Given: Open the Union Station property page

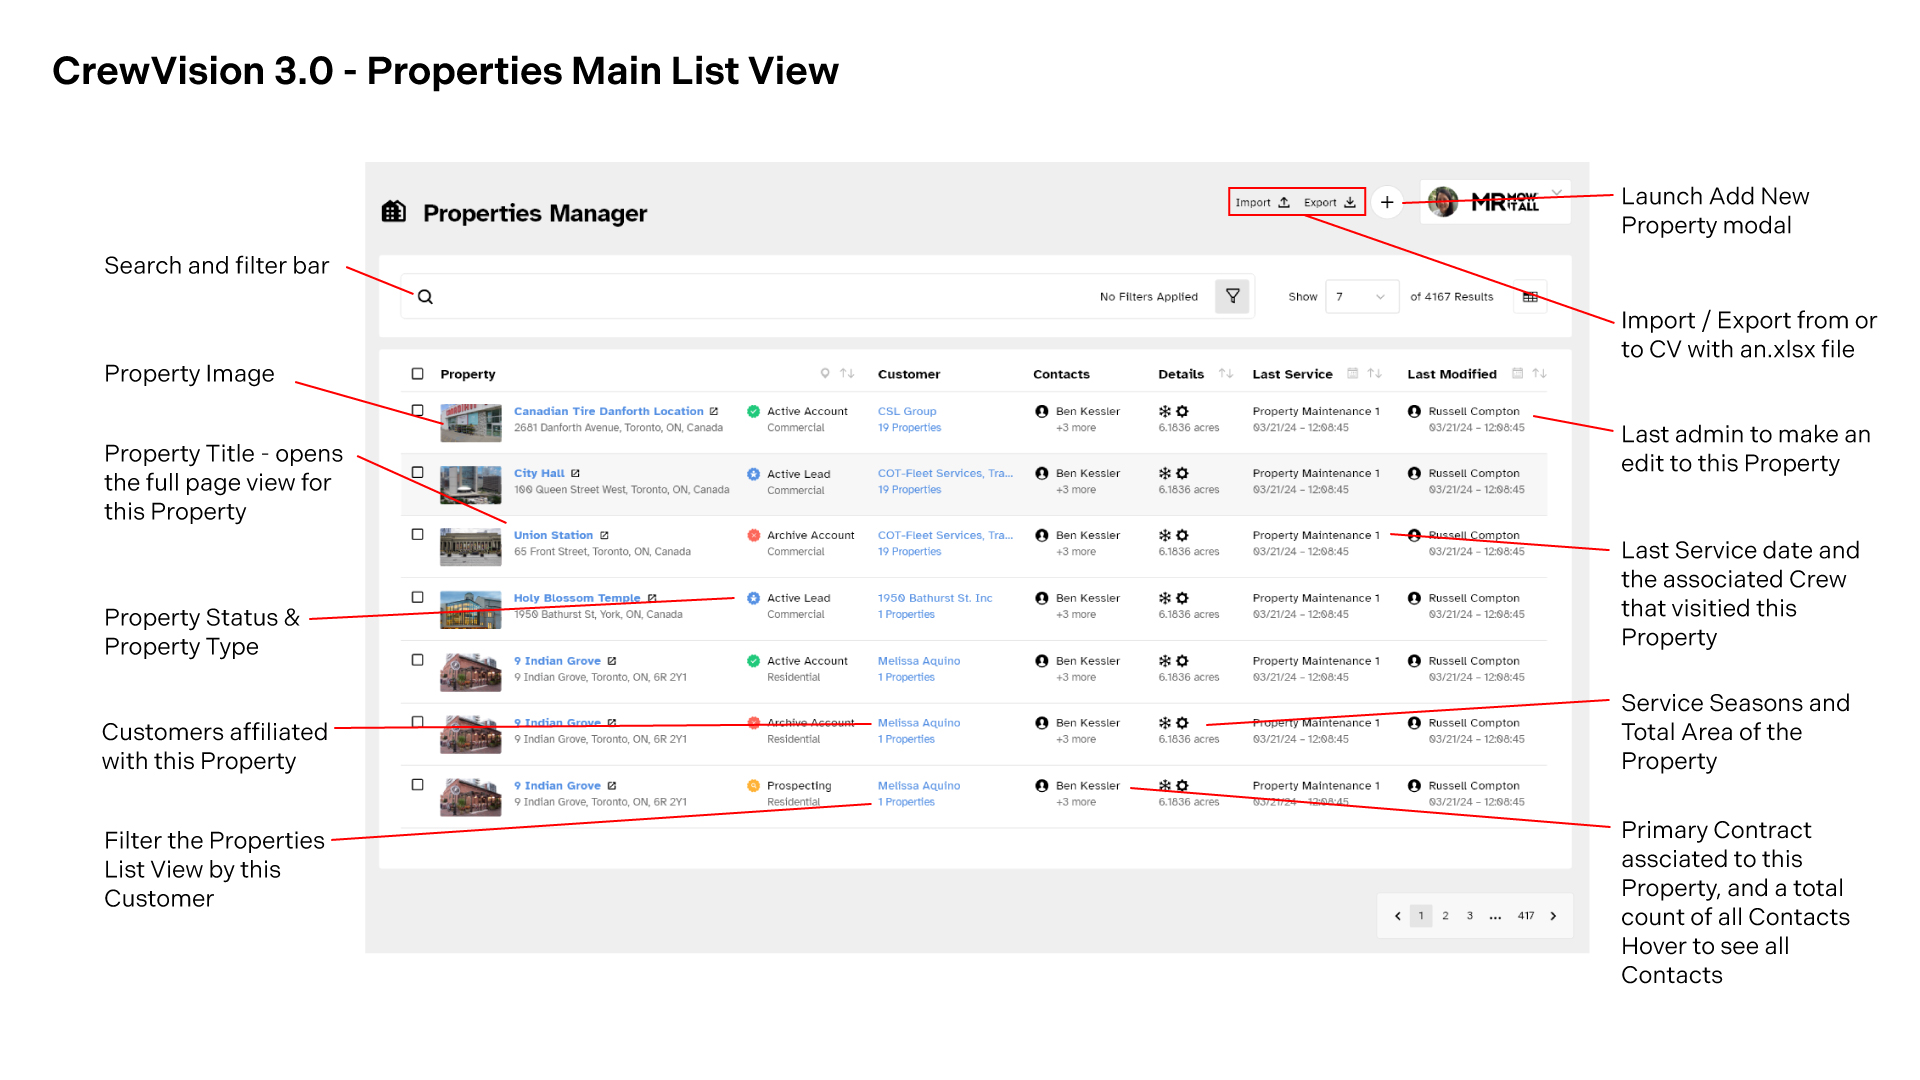Looking at the screenshot, I should point(553,535).
